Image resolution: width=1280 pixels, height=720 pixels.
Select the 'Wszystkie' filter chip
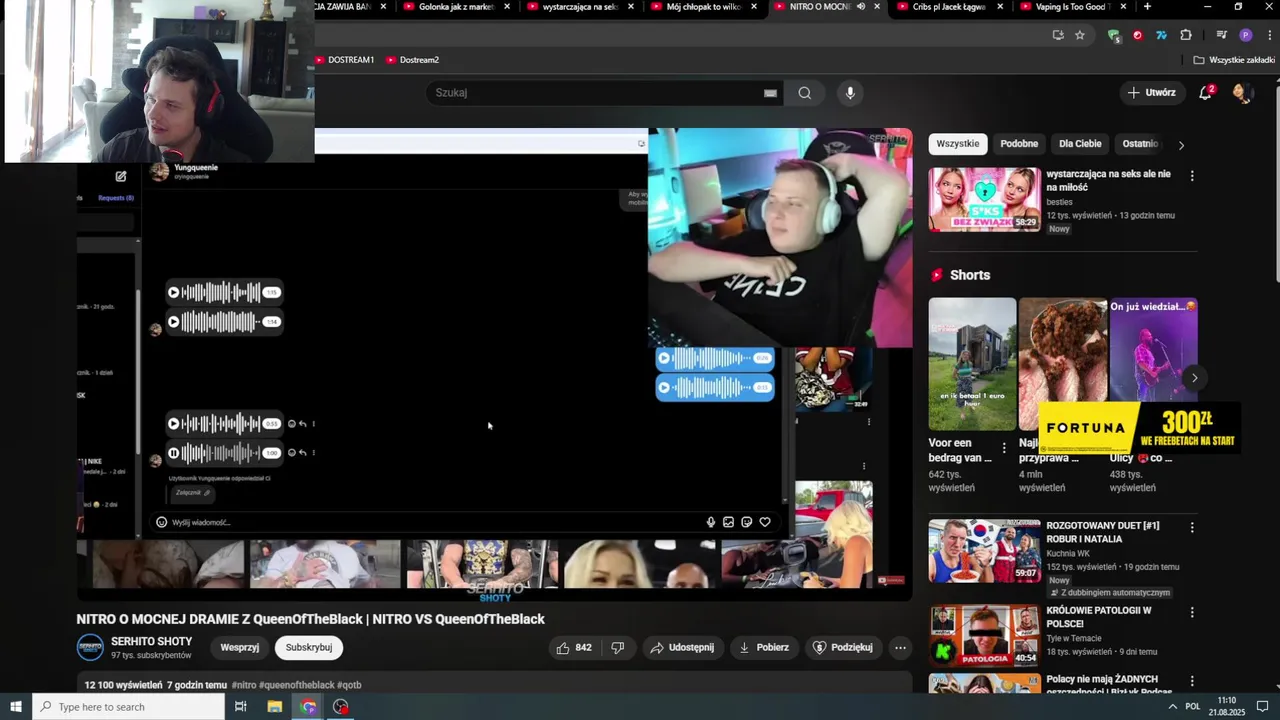click(958, 144)
